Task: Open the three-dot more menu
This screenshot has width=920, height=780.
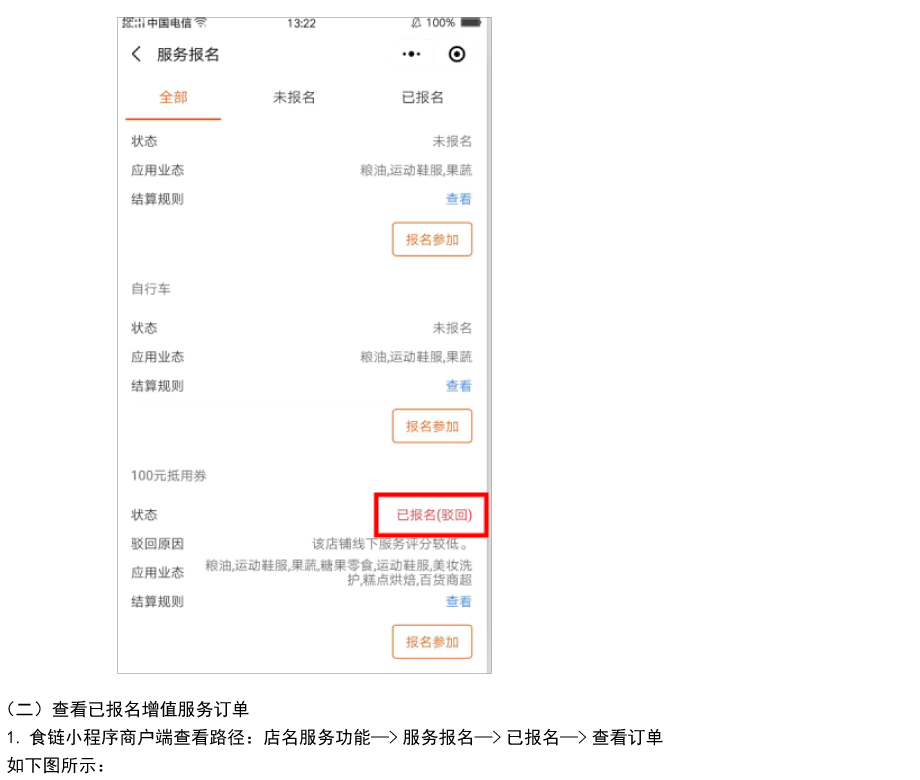Action: pos(411,54)
